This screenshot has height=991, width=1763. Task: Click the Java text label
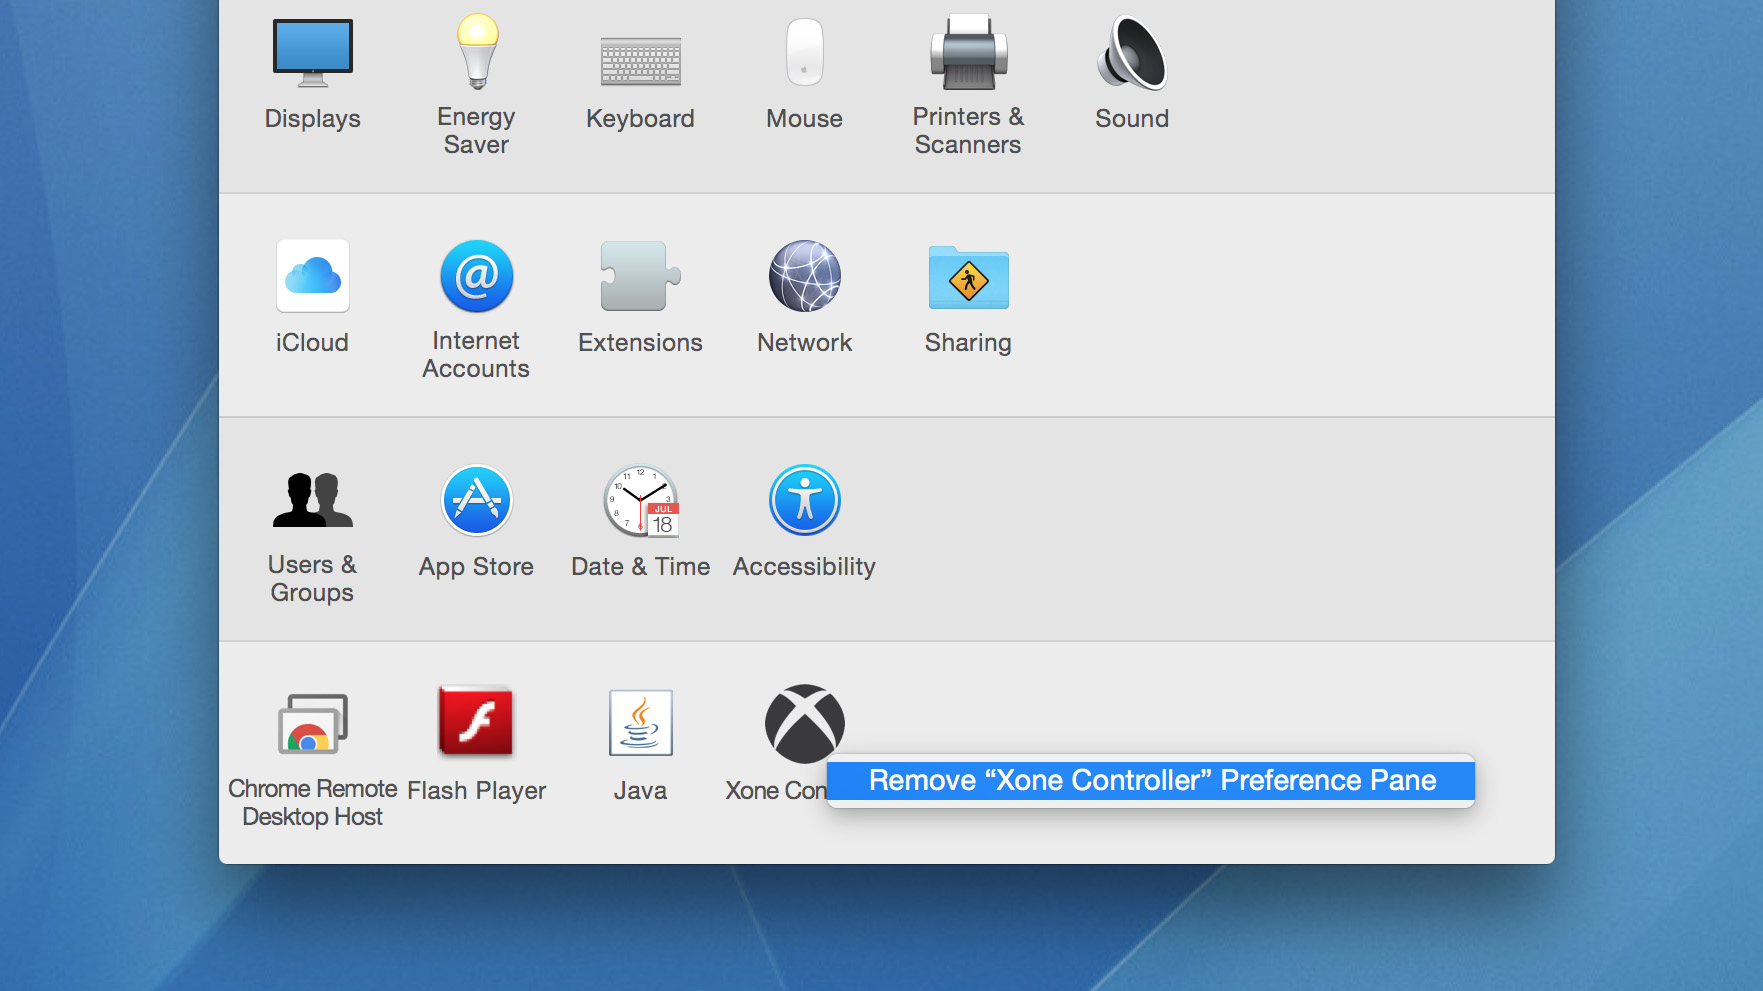click(640, 790)
